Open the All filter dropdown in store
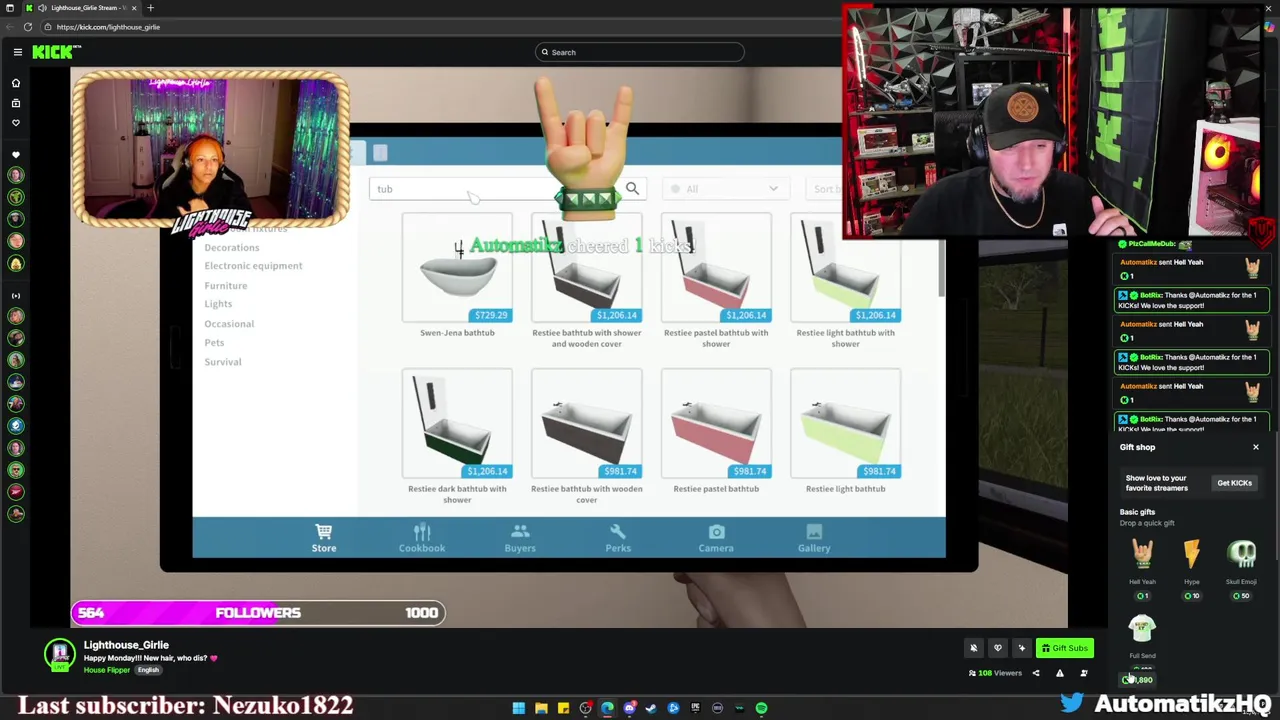The height and width of the screenshot is (720, 1280). [x=725, y=189]
